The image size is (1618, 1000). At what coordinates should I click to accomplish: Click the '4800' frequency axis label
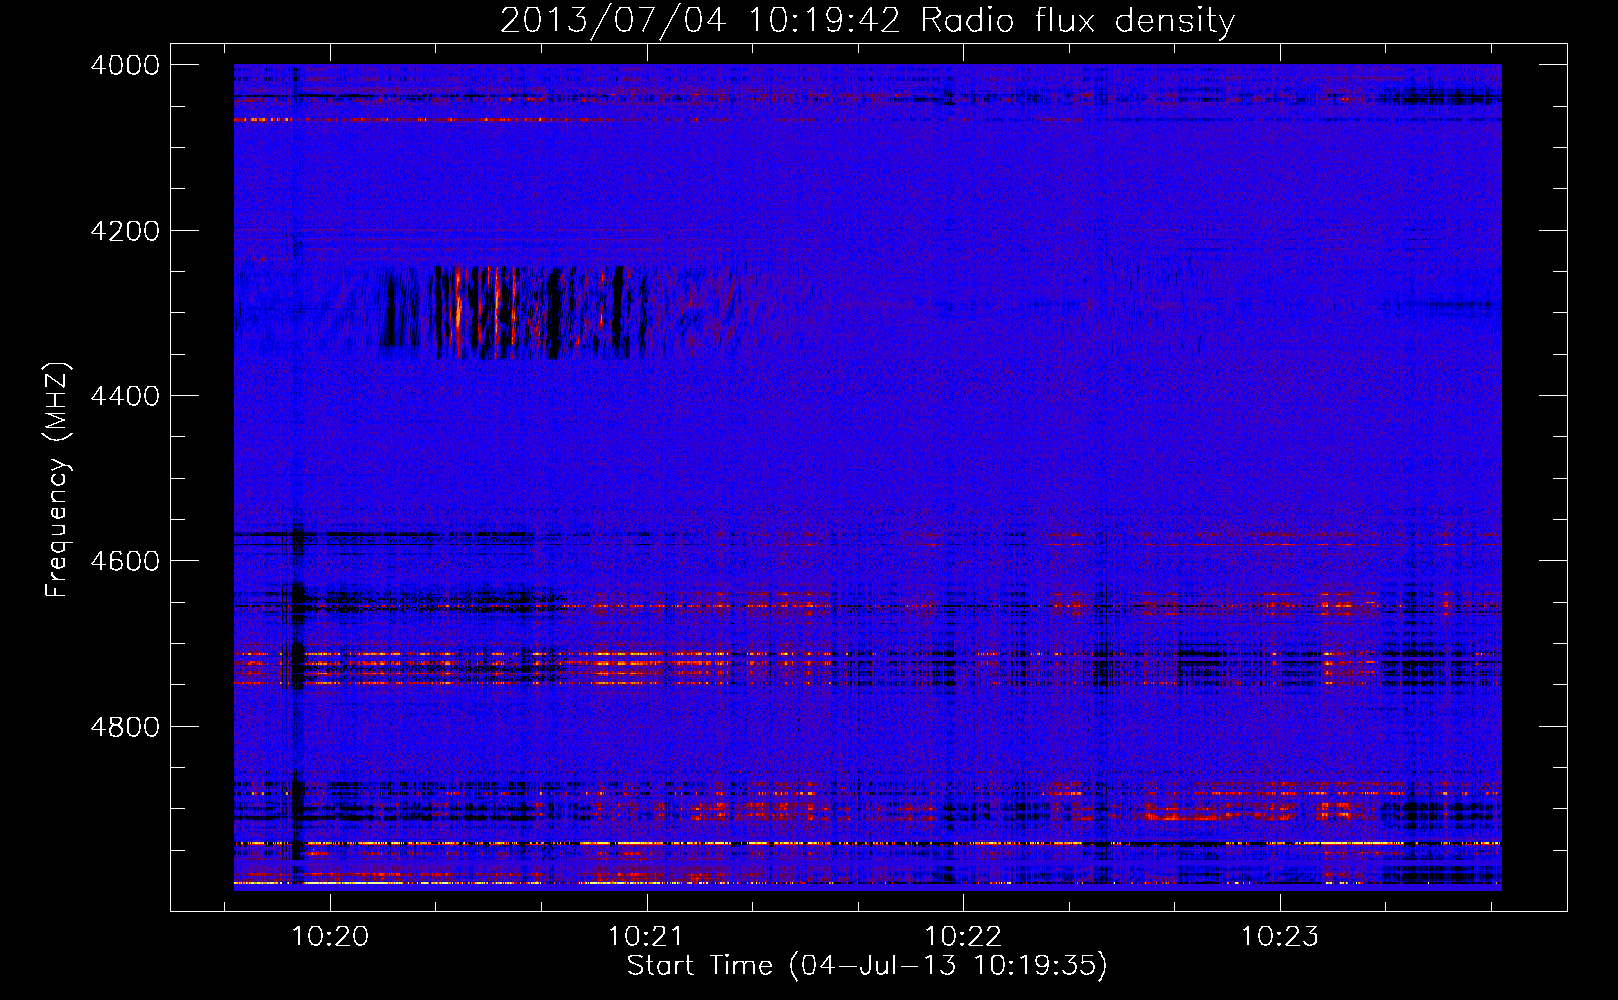pos(125,726)
